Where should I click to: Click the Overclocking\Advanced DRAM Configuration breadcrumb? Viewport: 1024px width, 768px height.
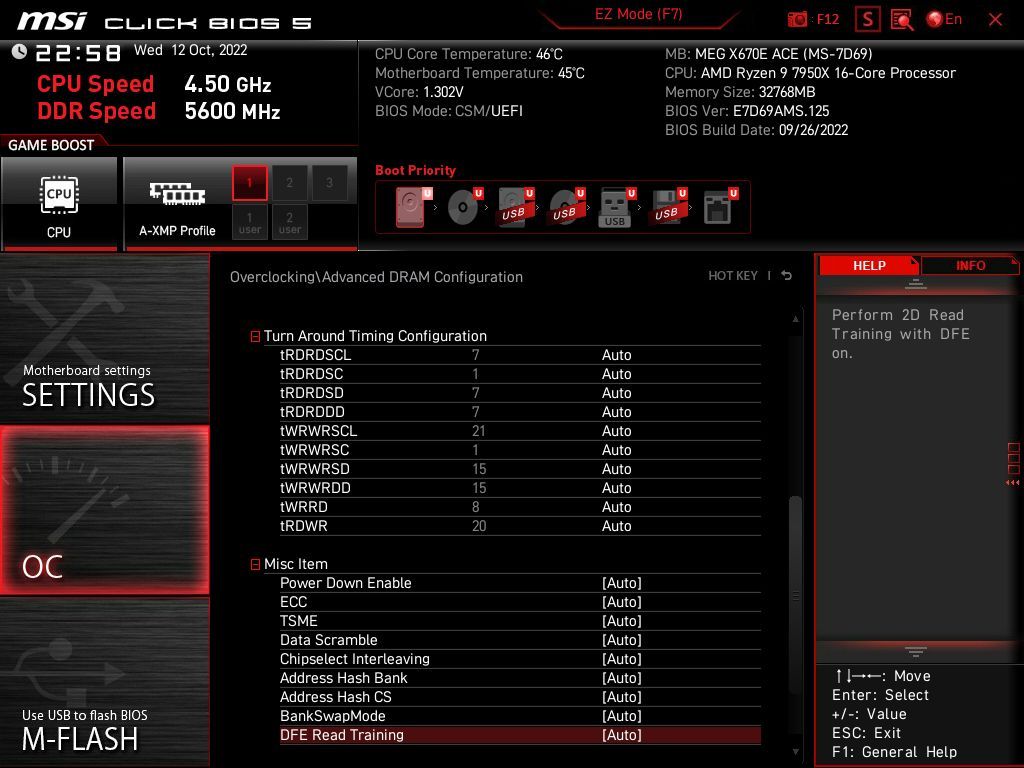[376, 277]
